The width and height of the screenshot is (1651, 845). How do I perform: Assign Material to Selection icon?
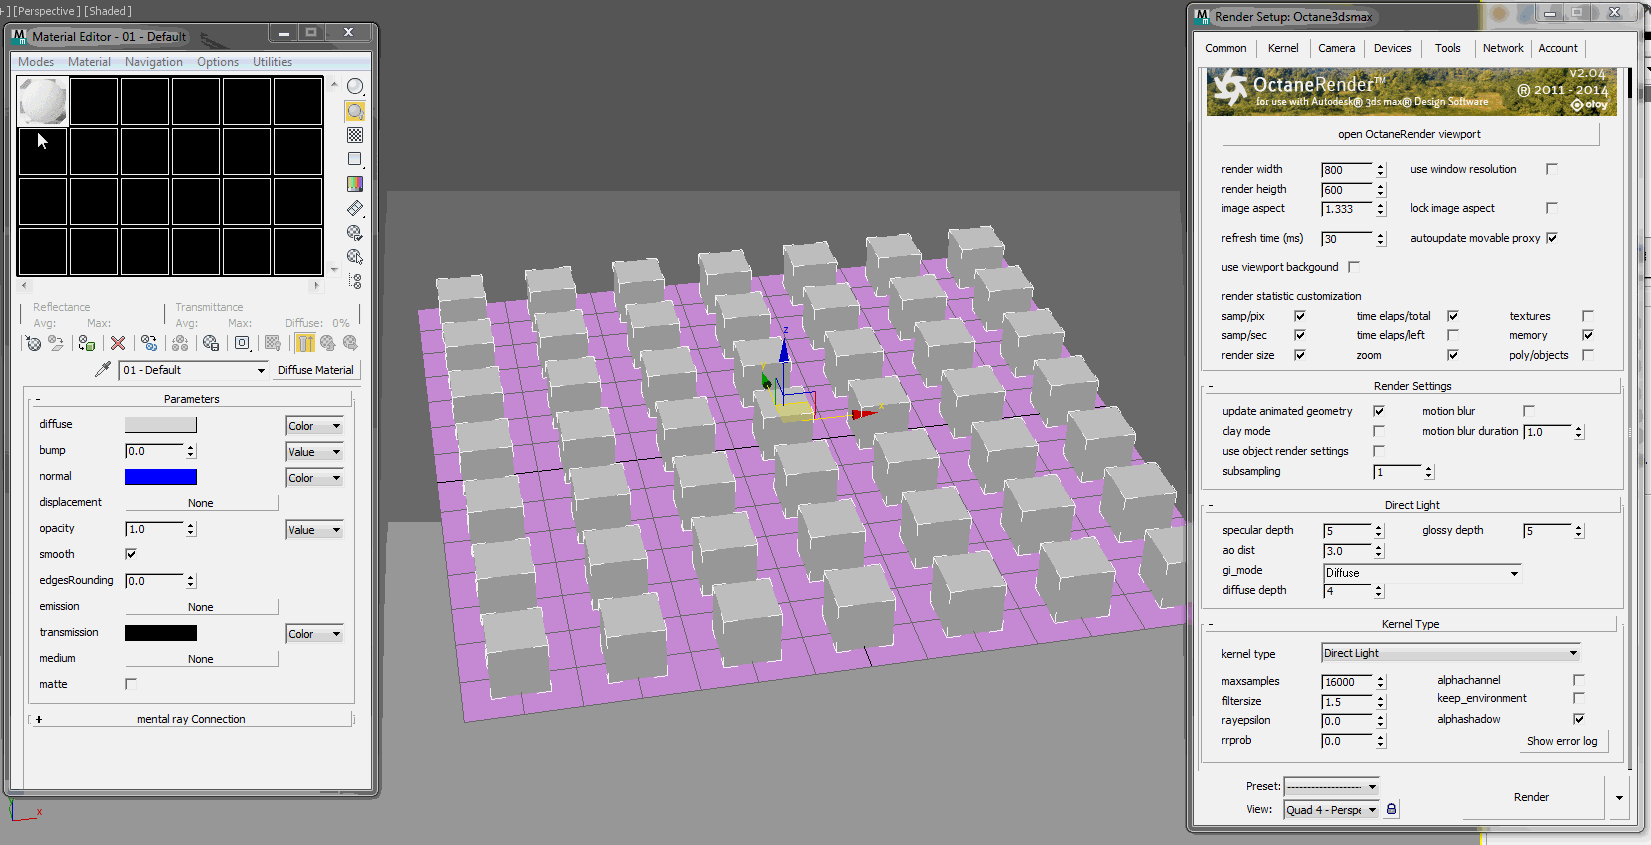pos(87,343)
